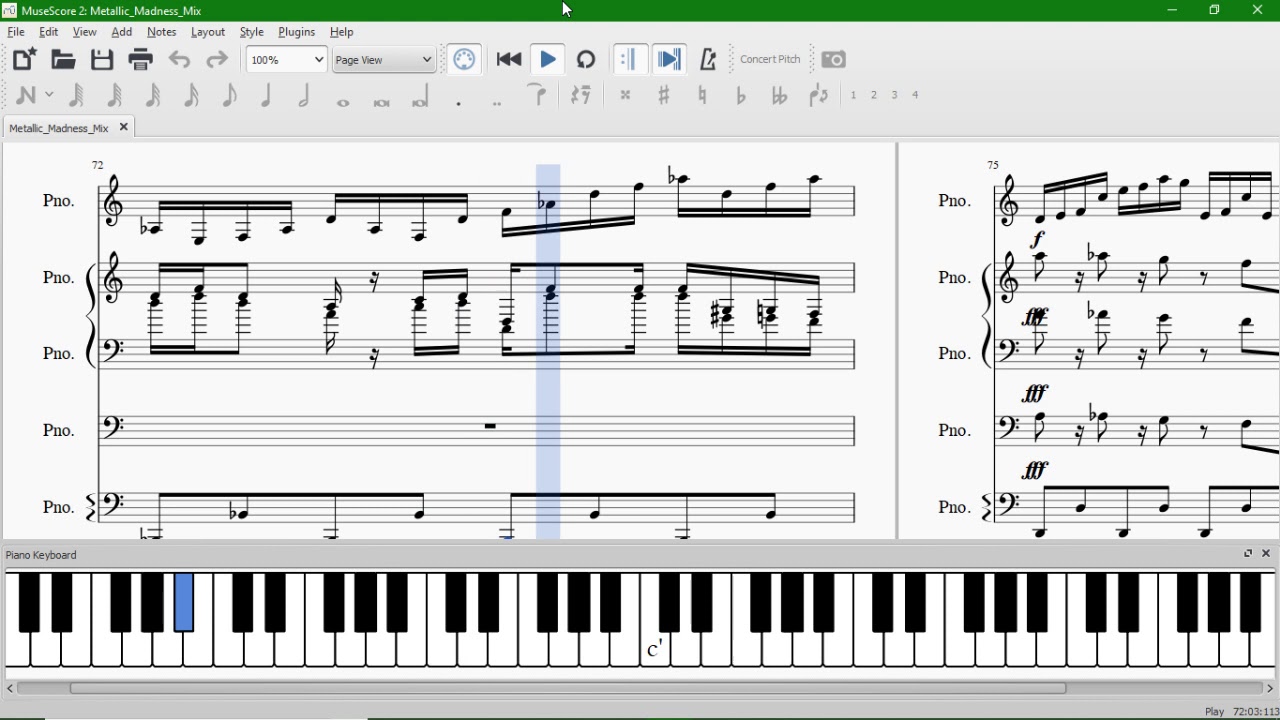Screen dimensions: 1280x720
Task: Apply double sharp accidental
Action: click(625, 95)
